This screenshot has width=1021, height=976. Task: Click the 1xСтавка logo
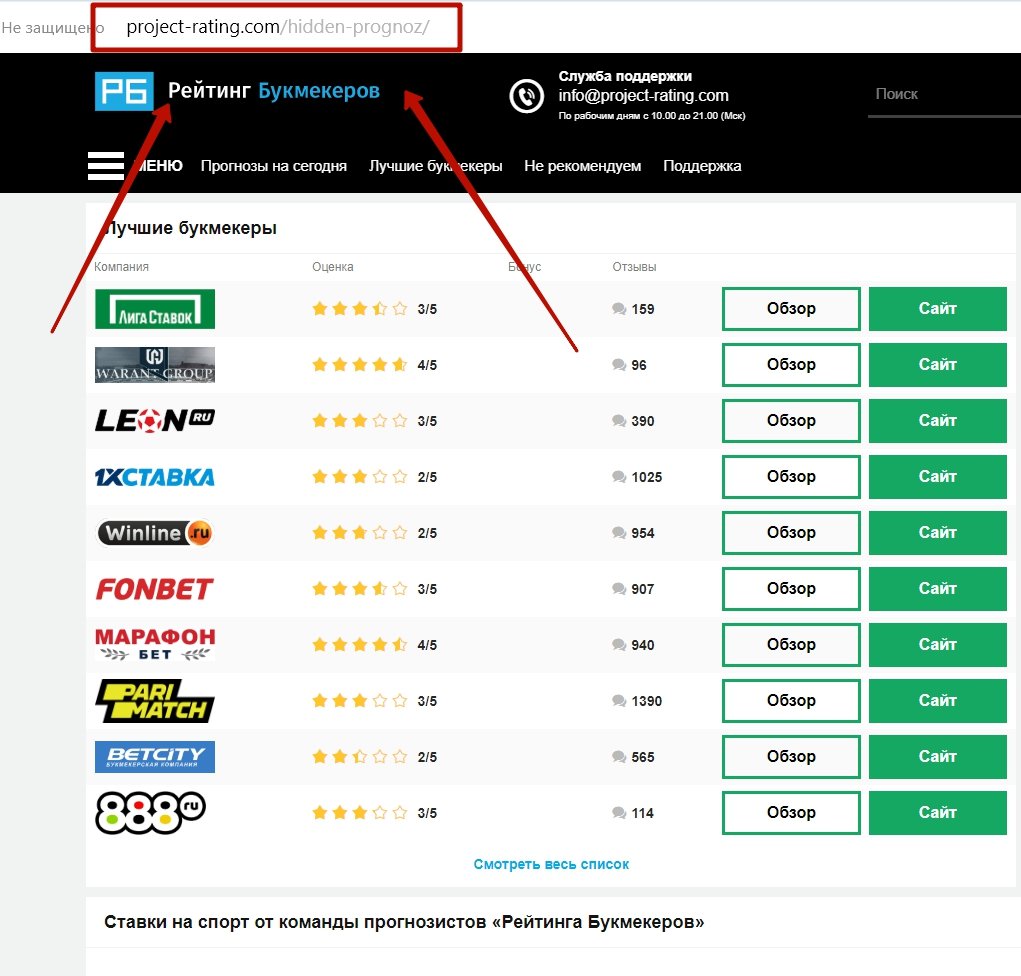(x=155, y=477)
